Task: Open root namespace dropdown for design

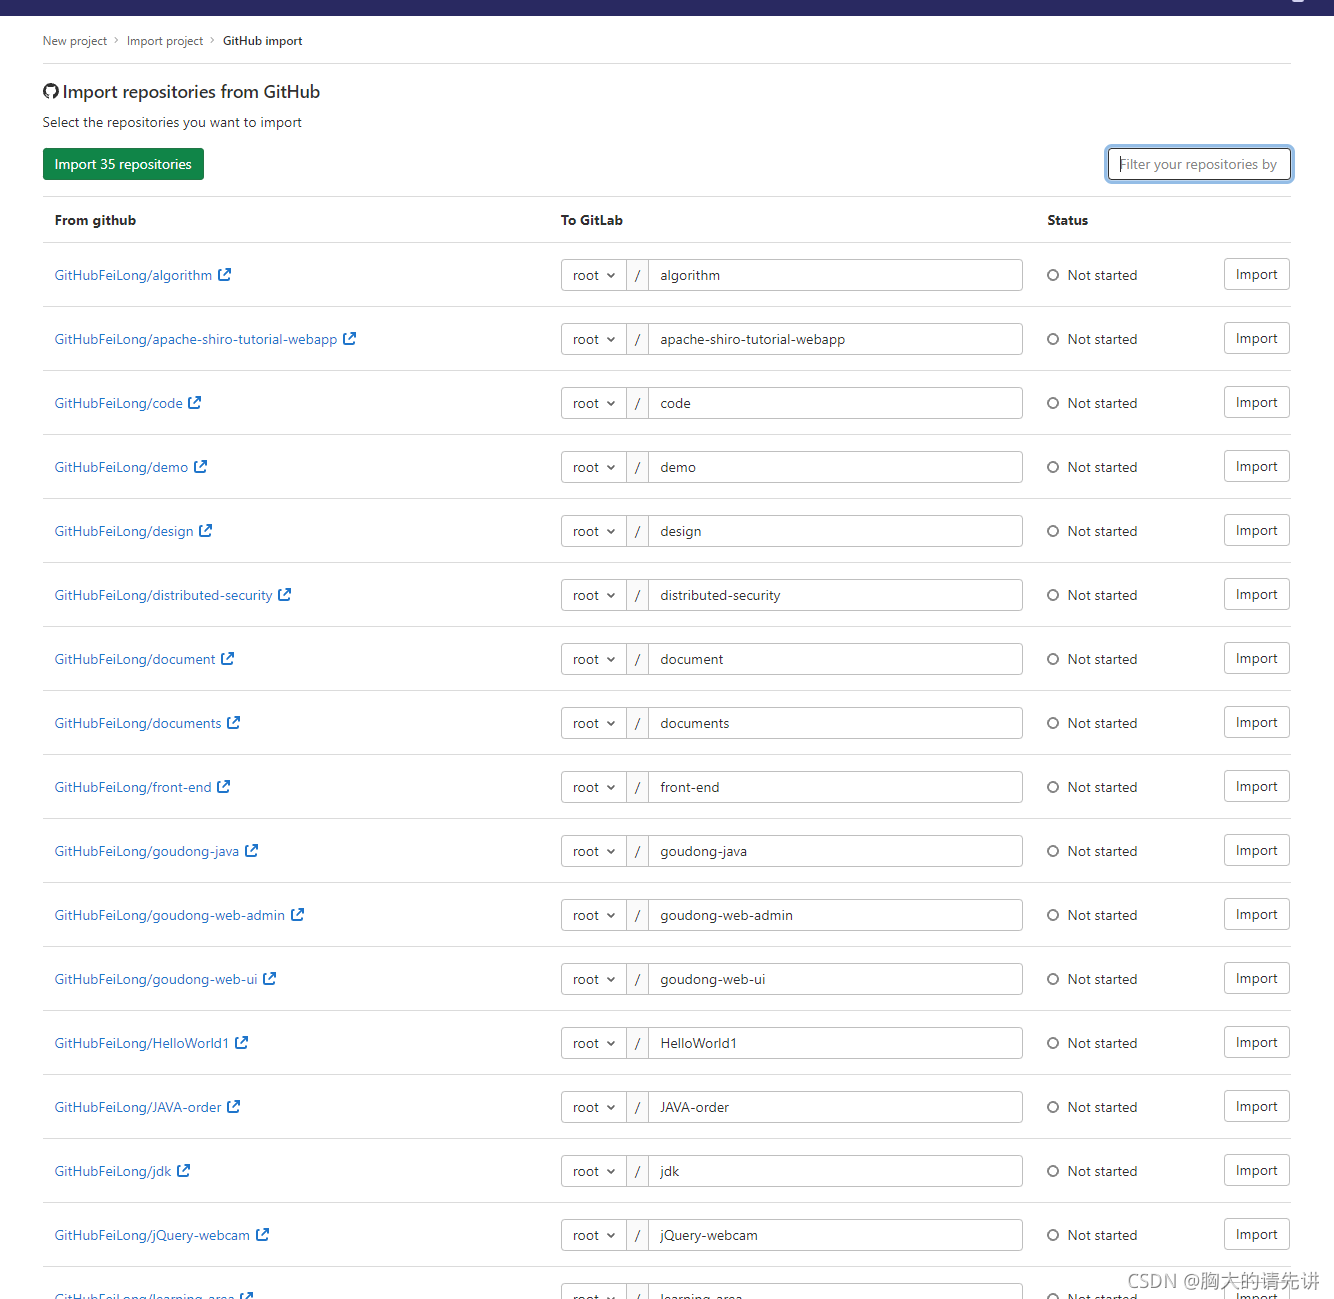Action: pyautogui.click(x=594, y=531)
